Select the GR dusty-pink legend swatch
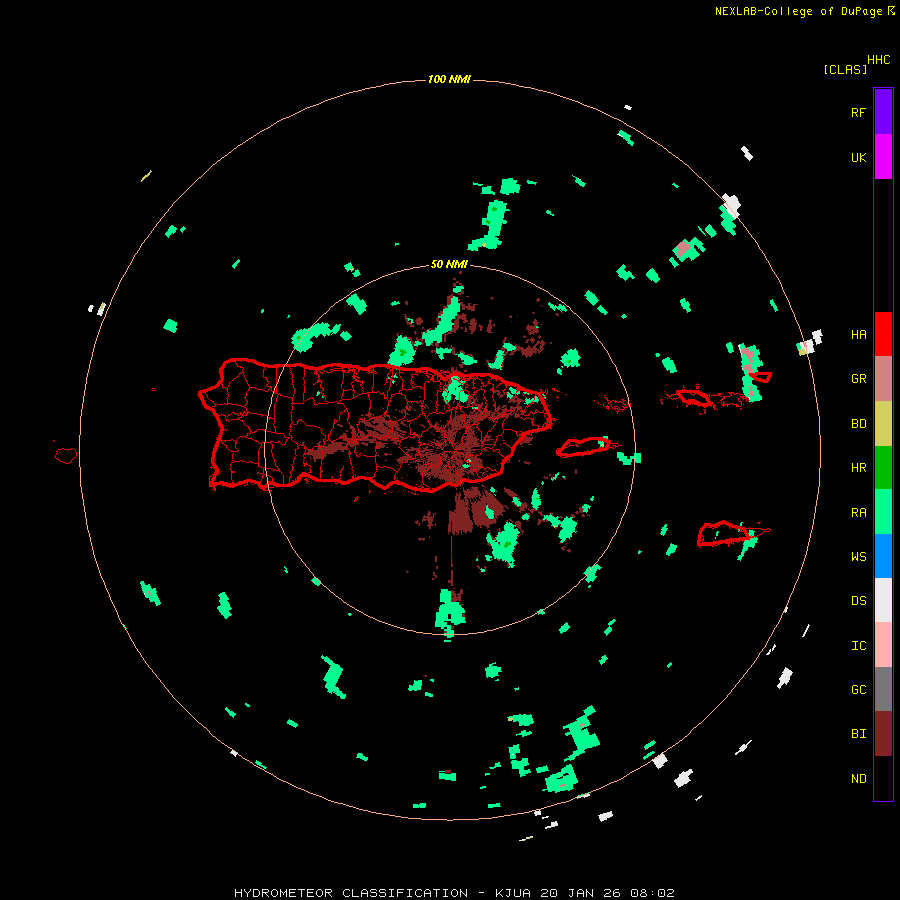Viewport: 900px width, 900px height. coord(883,379)
